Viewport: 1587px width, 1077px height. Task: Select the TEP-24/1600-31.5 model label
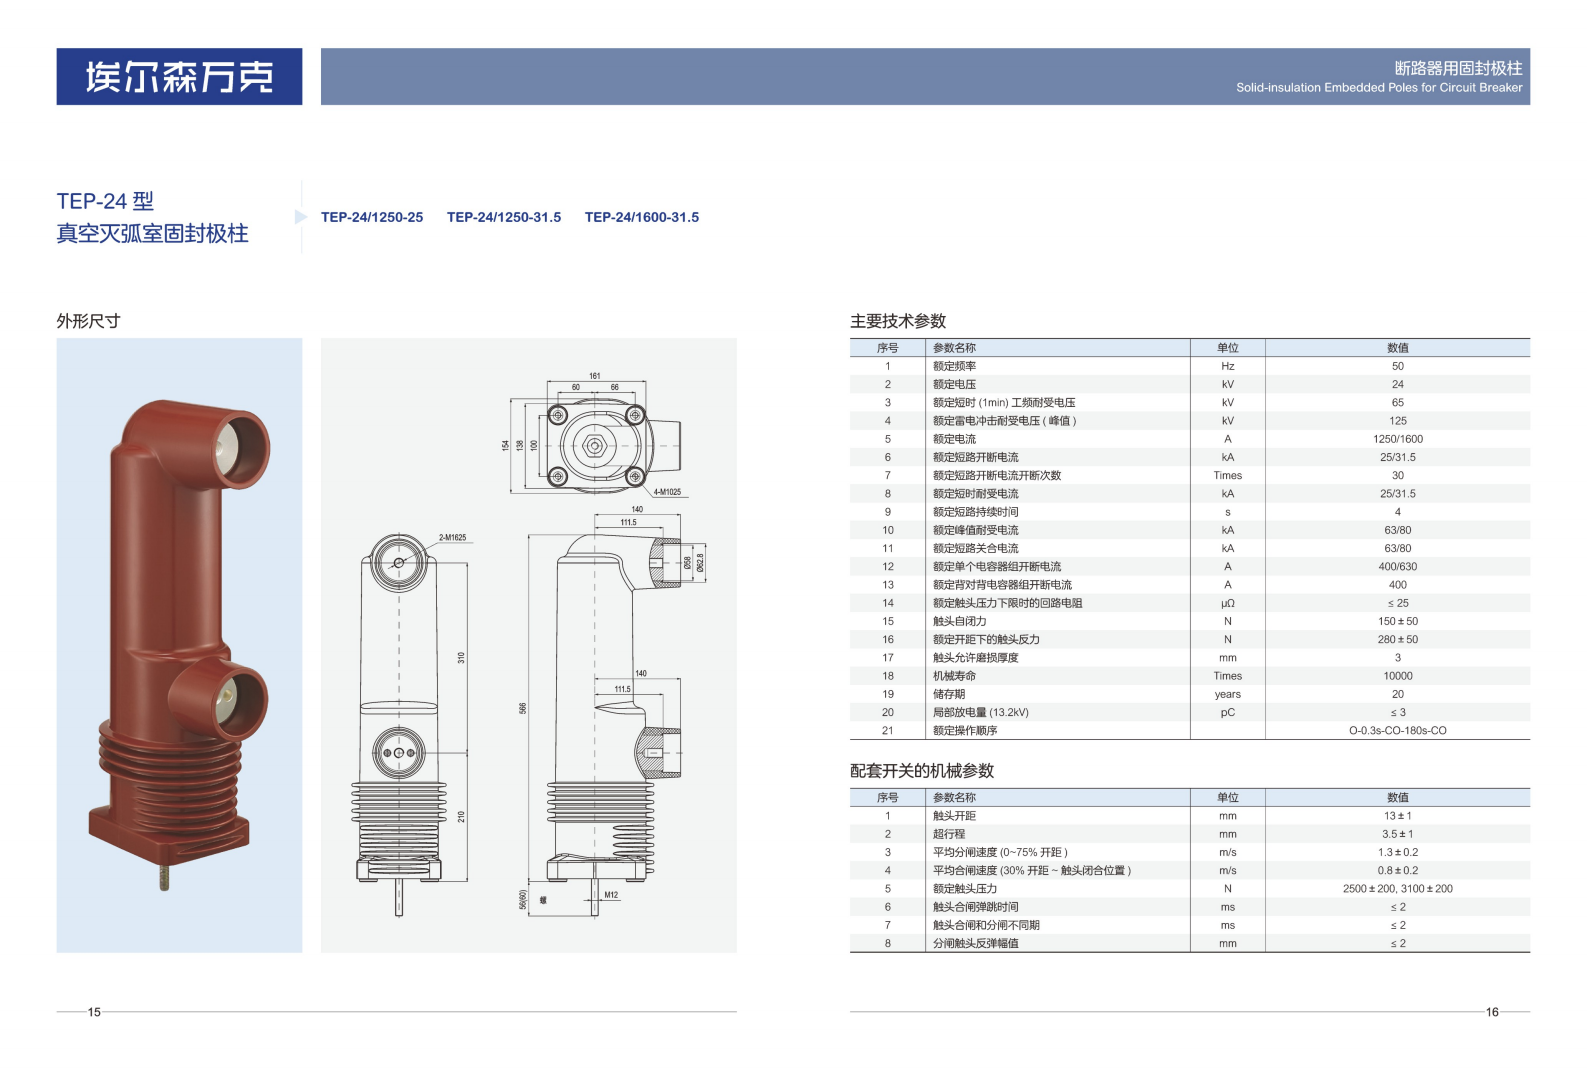click(x=642, y=217)
